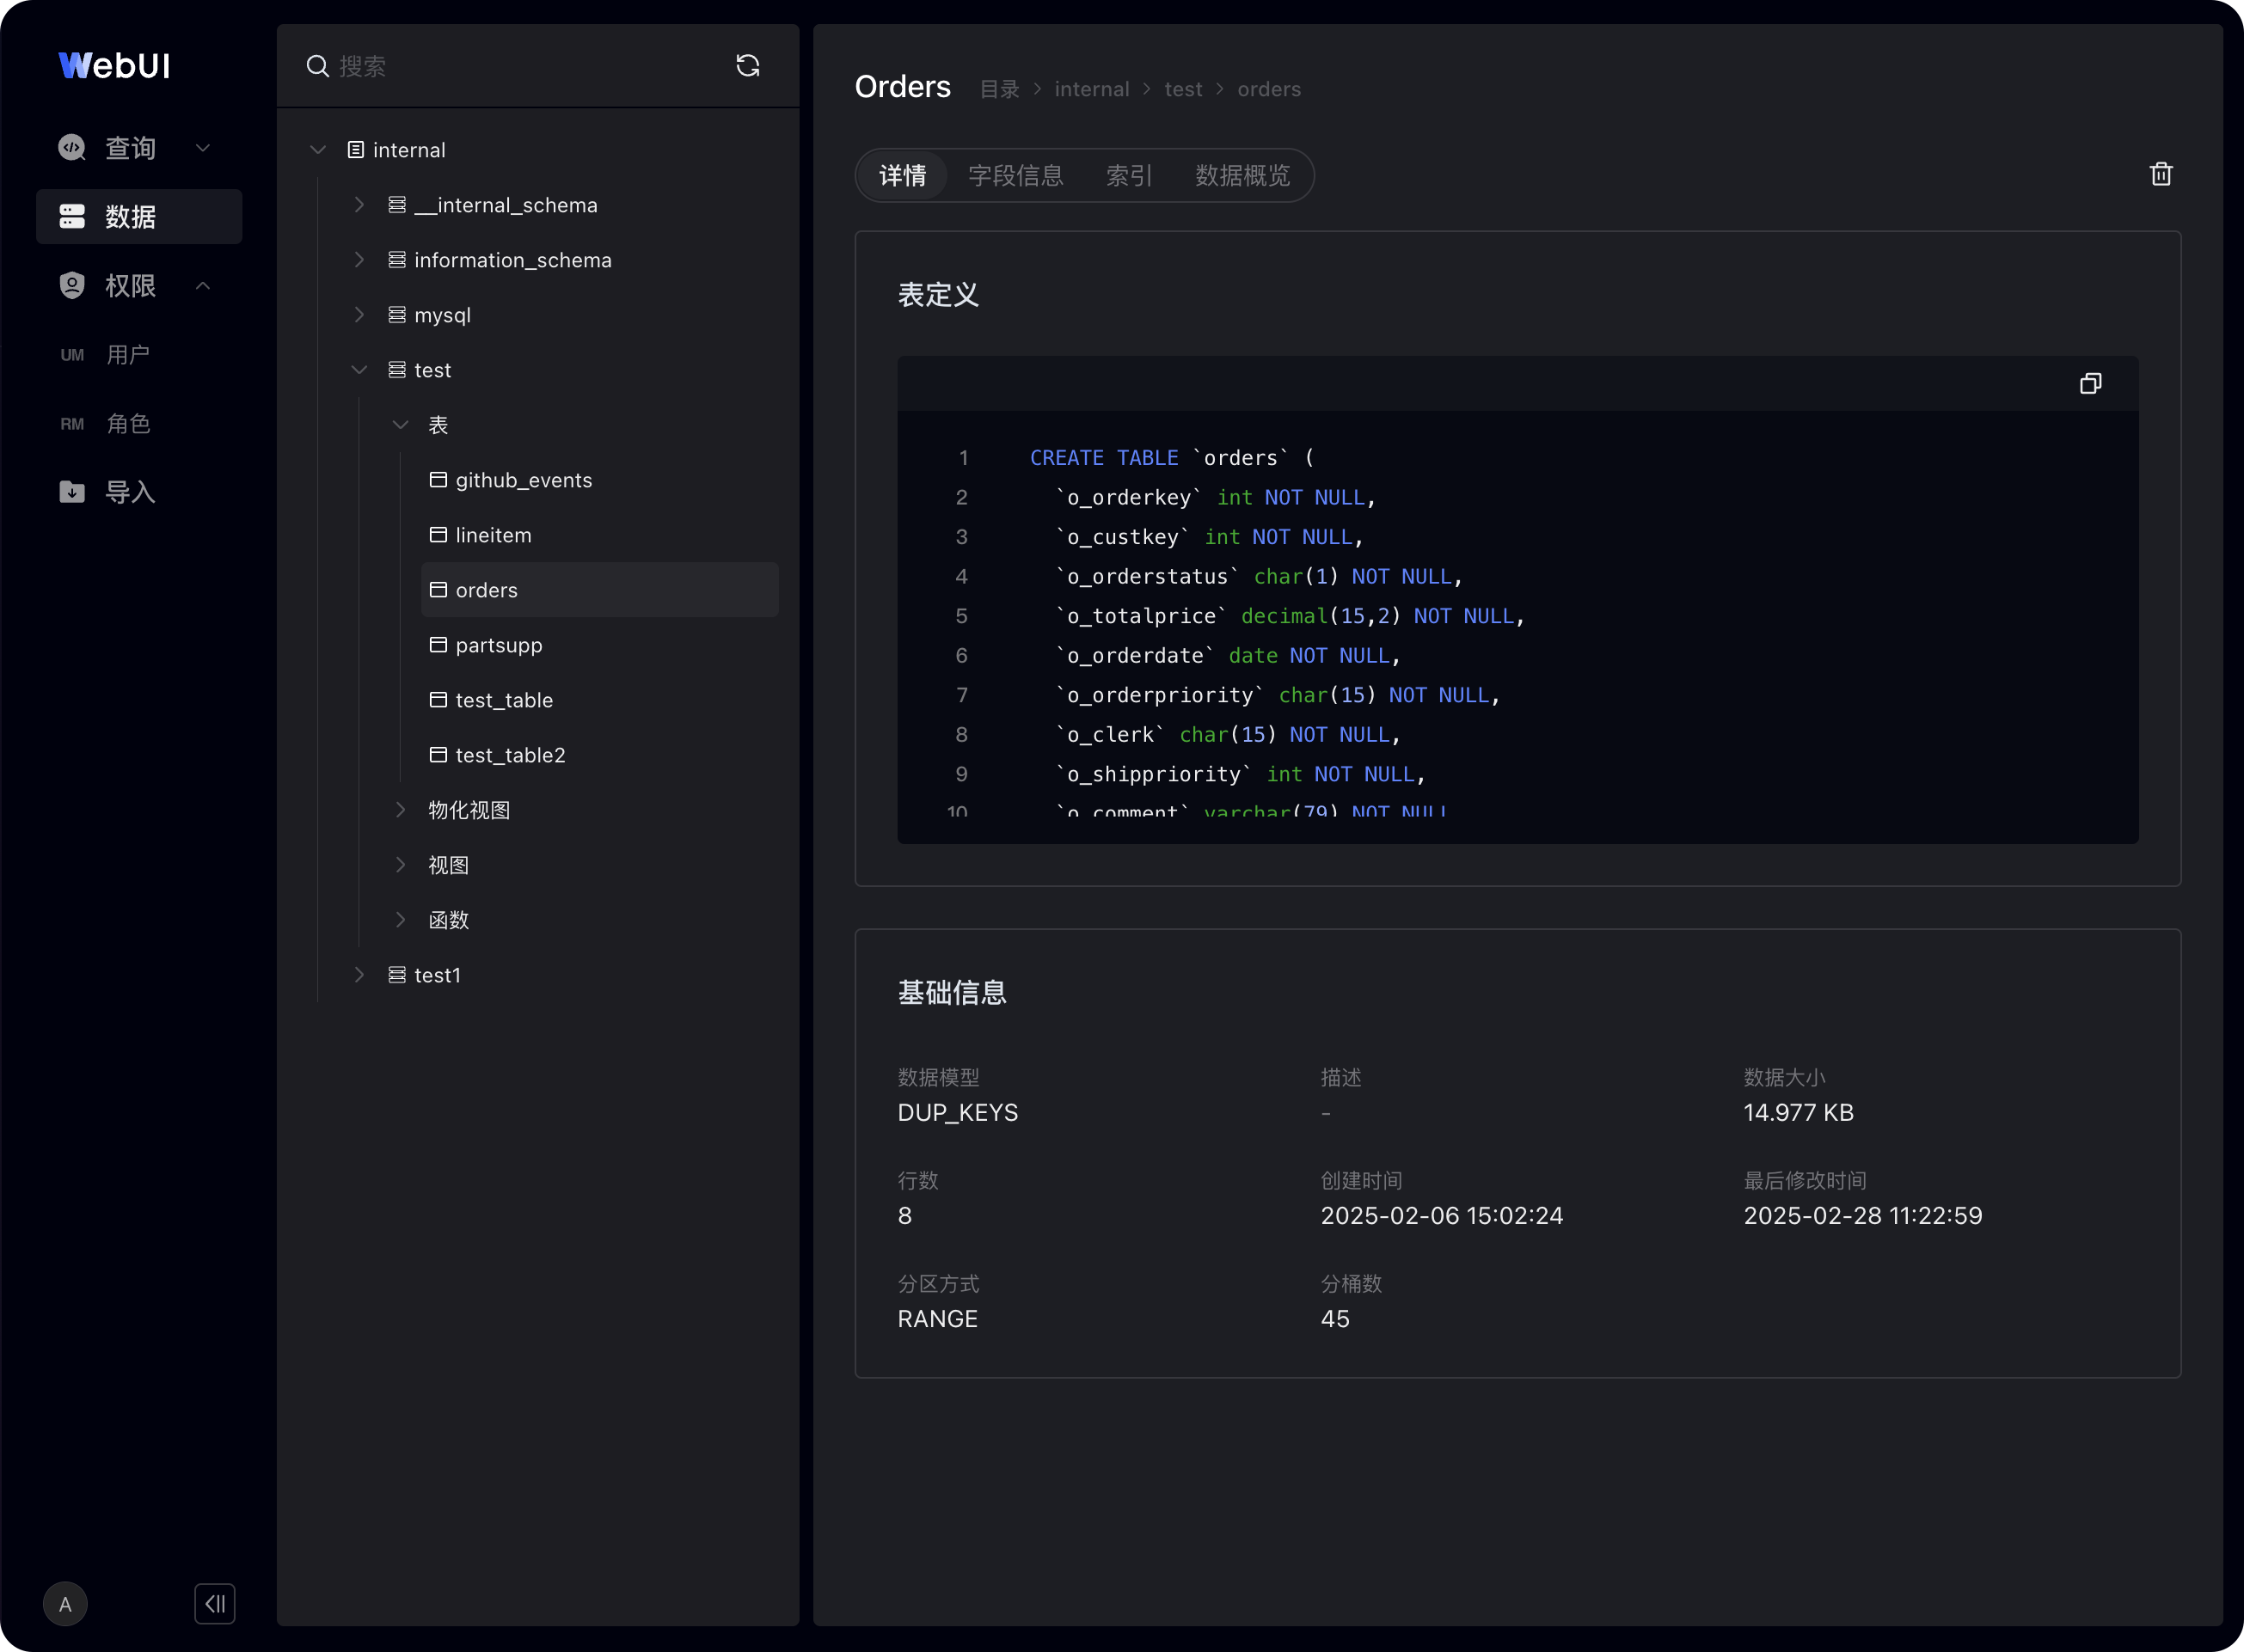Expand the 查询 menu chevron
This screenshot has width=2244, height=1652.
tap(203, 148)
